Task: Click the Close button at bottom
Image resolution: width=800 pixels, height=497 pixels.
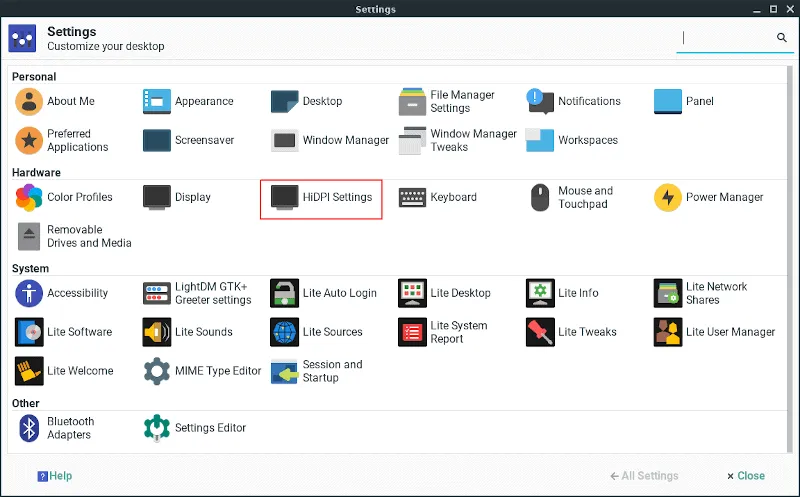Action: point(746,476)
